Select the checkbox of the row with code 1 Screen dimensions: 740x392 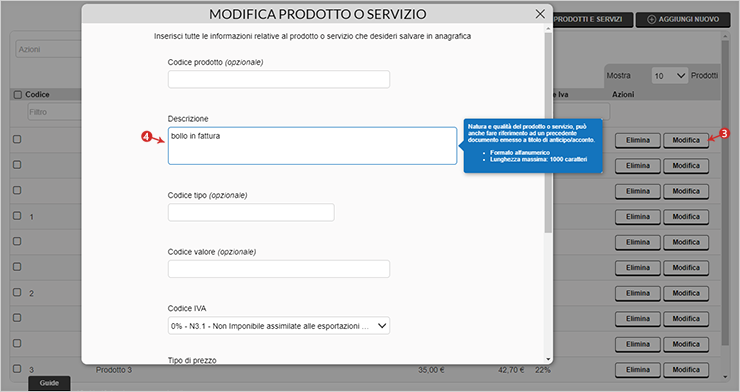point(17,216)
